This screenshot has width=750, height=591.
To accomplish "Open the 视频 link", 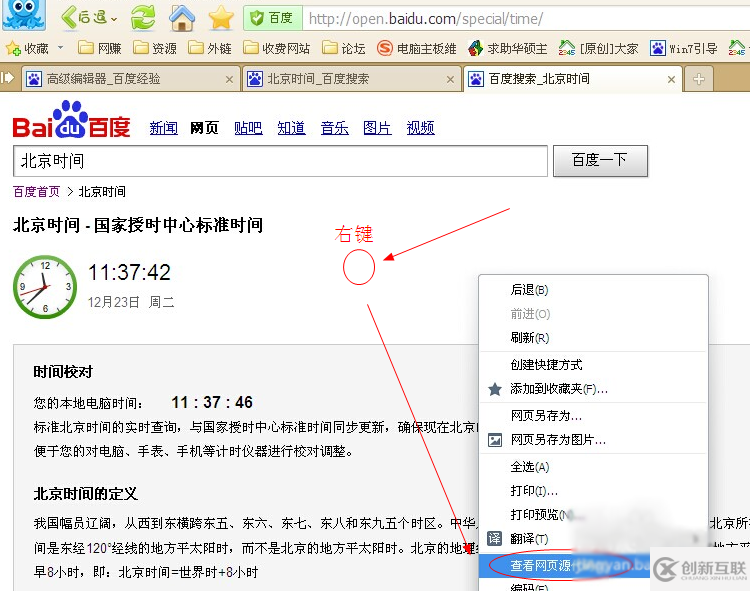I will coord(420,128).
